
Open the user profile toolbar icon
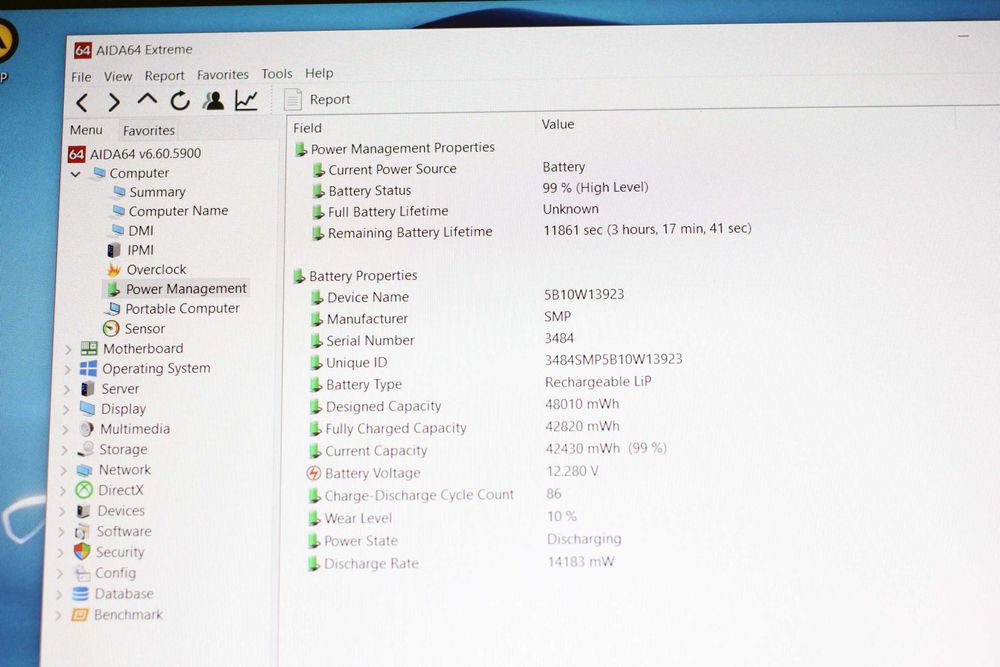point(213,101)
